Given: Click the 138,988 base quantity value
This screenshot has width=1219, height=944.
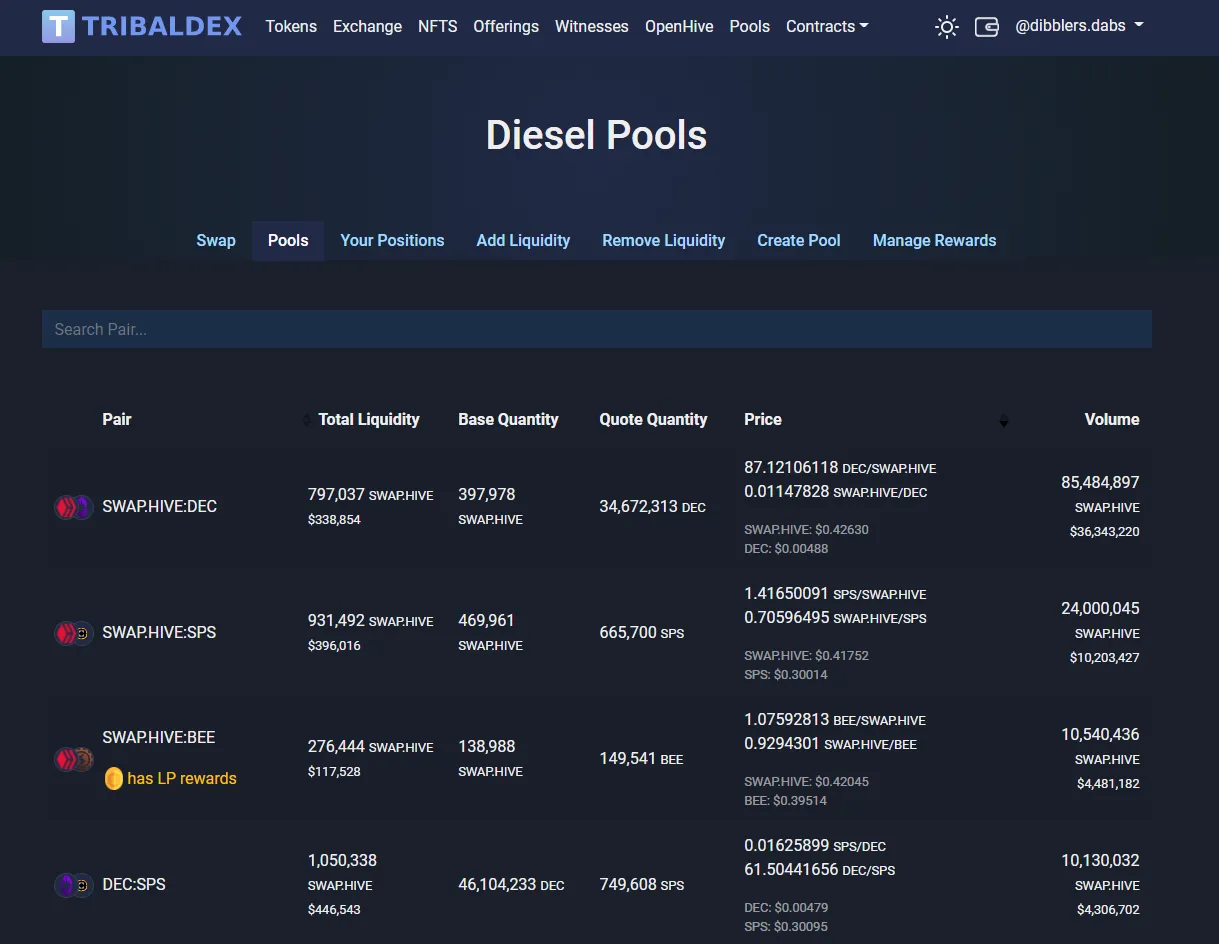Looking at the screenshot, I should [487, 746].
